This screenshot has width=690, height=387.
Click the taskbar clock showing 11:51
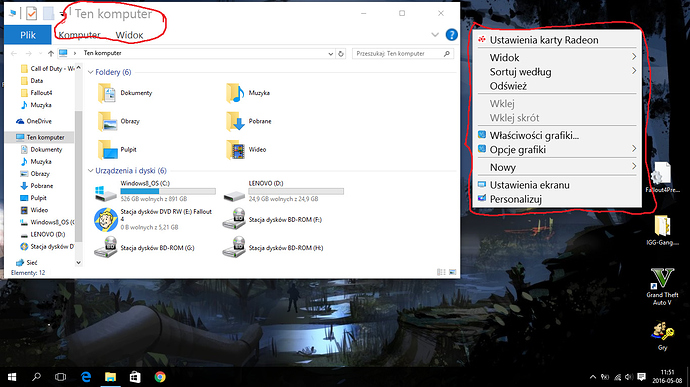pos(667,377)
